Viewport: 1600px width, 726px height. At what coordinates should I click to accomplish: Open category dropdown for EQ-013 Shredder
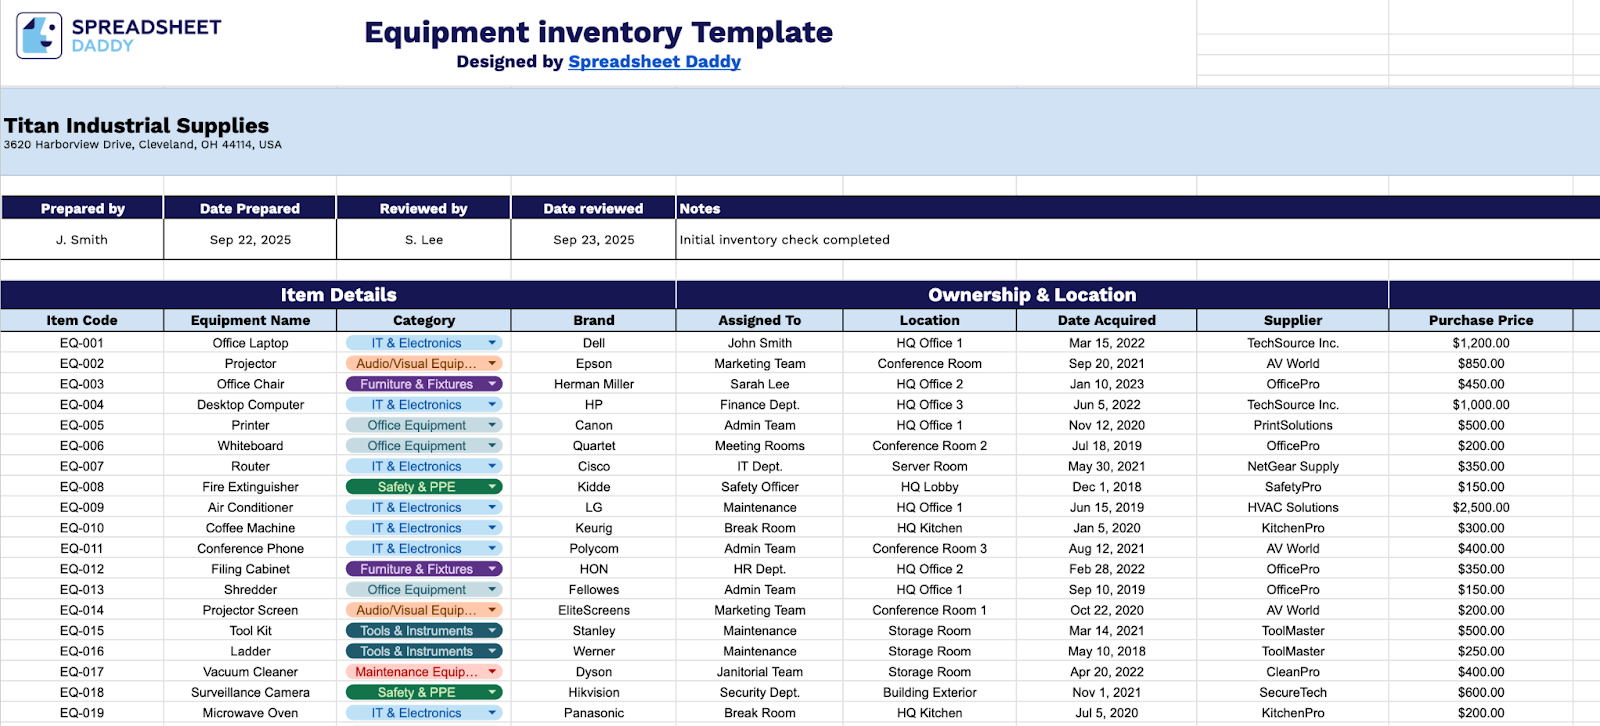492,589
